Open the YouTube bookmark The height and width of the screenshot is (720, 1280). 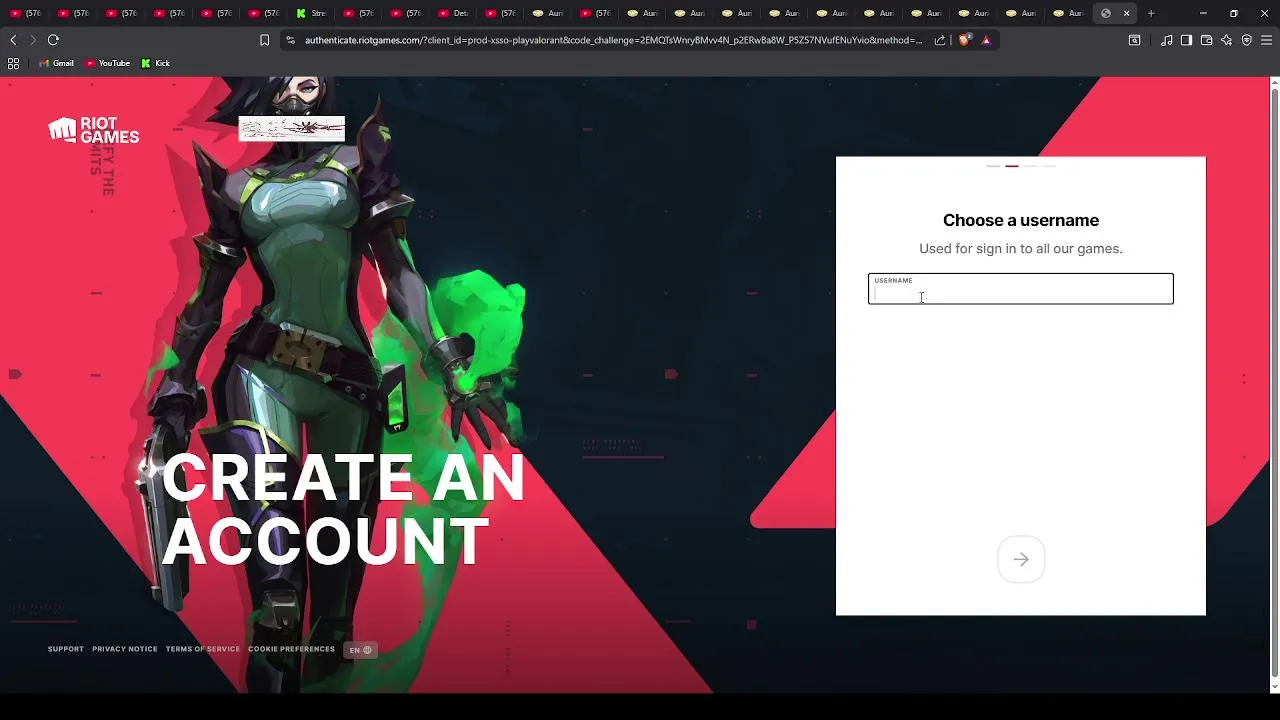tap(108, 63)
